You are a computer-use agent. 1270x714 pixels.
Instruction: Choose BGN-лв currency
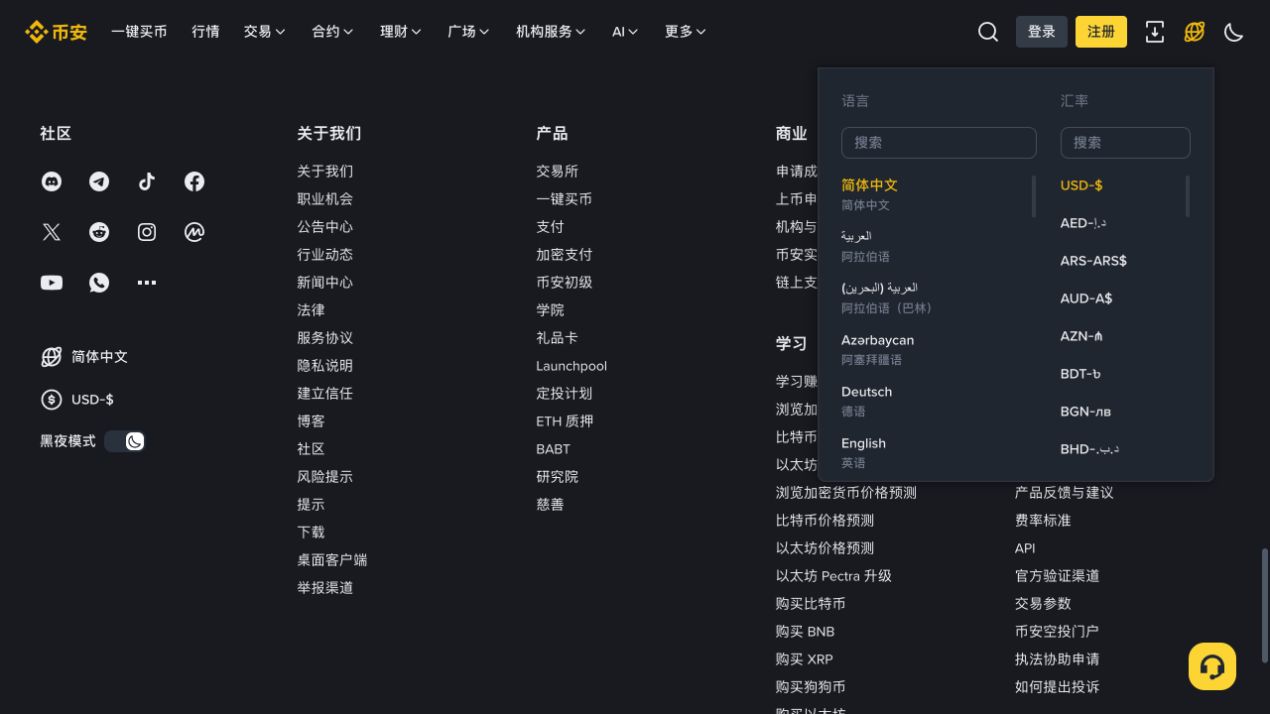pyautogui.click(x=1085, y=412)
